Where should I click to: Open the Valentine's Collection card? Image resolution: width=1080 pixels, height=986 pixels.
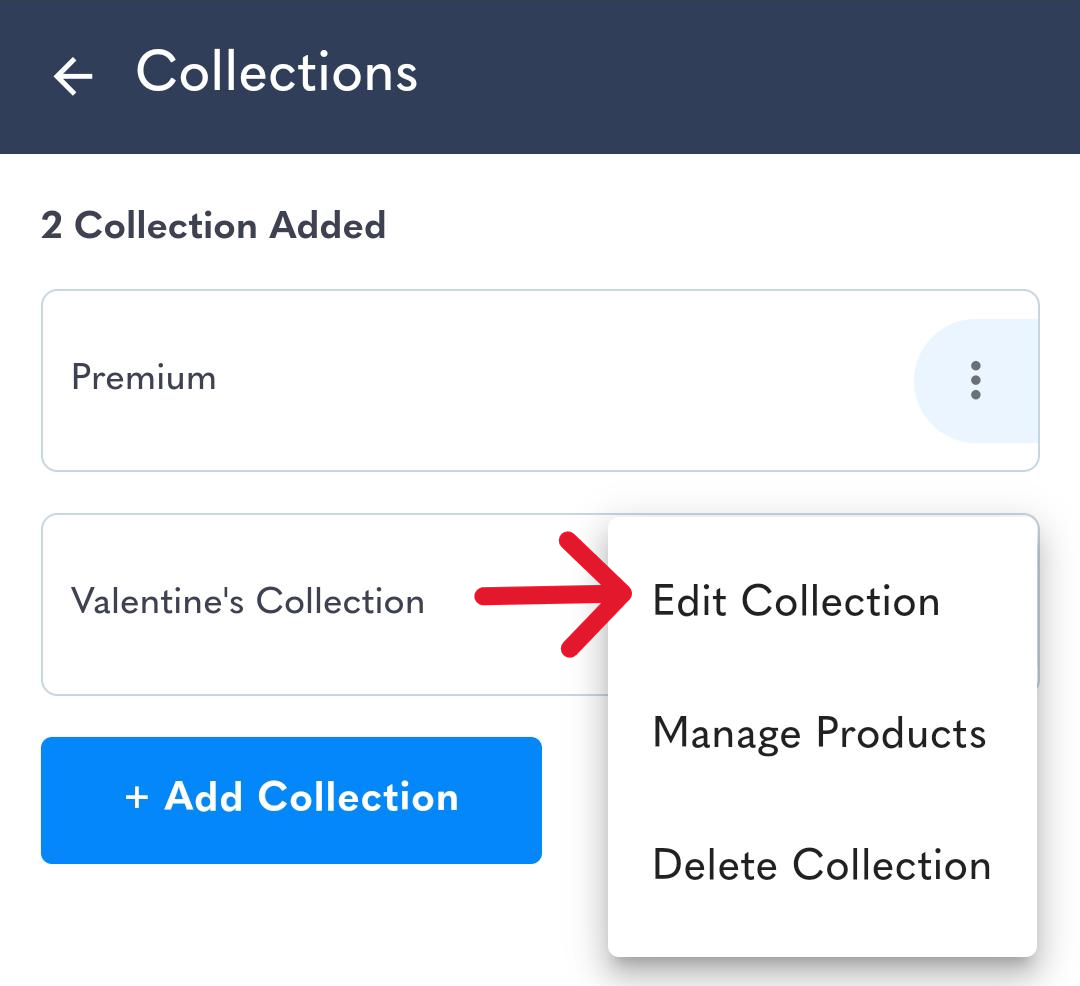324,605
